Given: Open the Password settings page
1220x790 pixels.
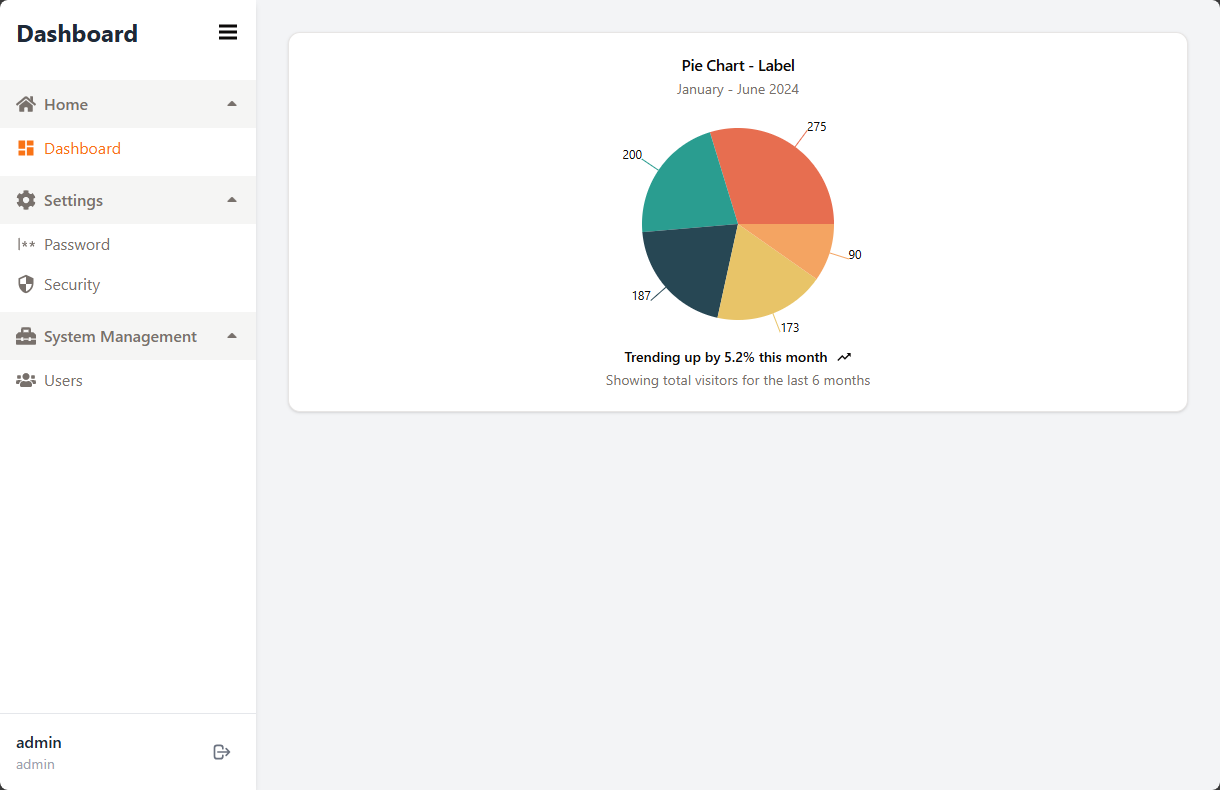Looking at the screenshot, I should (128, 244).
